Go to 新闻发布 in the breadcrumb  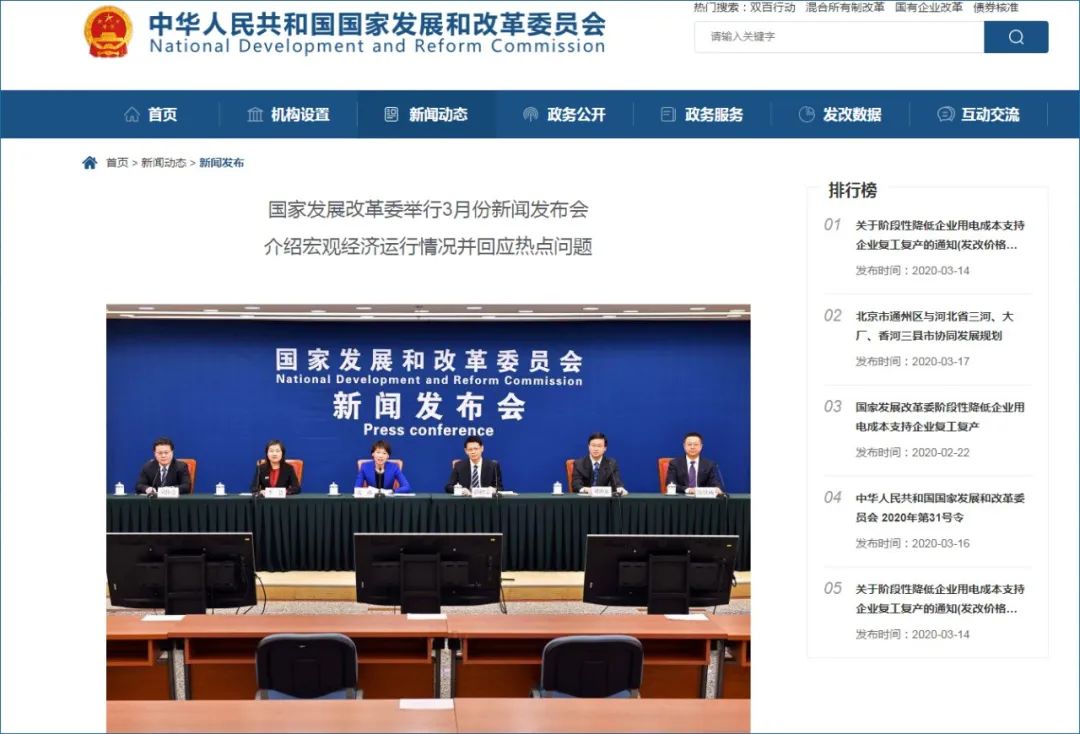pyautogui.click(x=221, y=162)
